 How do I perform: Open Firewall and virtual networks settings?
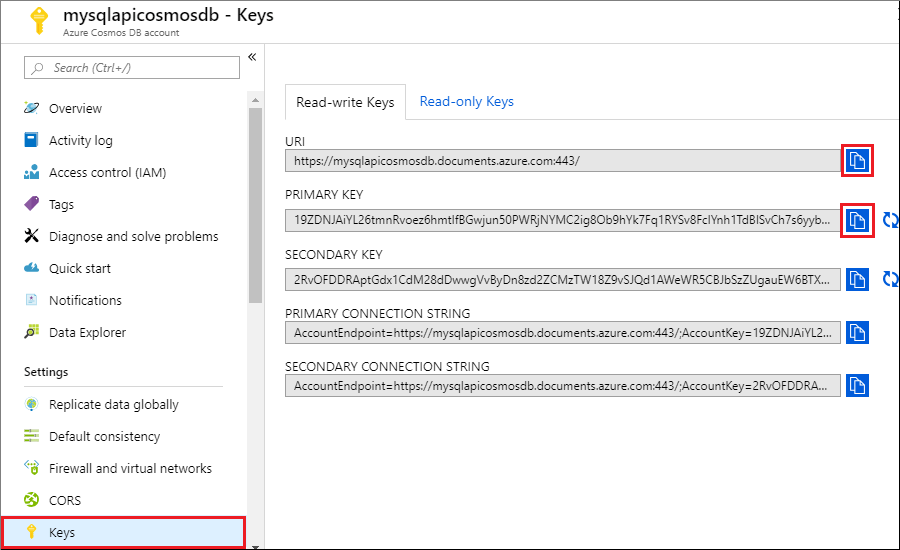[130, 468]
